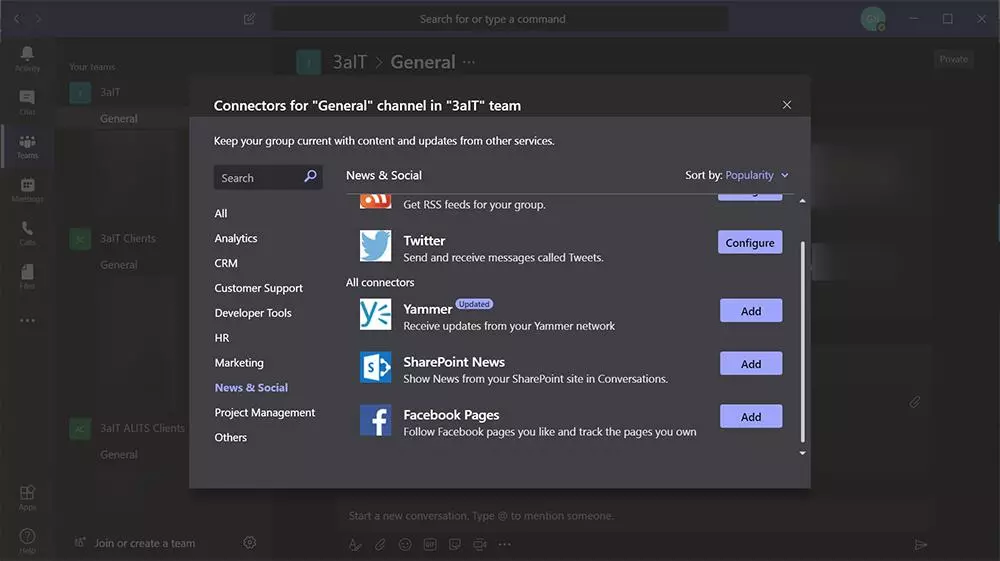Open General channel under 3aIT Clients

[119, 265]
